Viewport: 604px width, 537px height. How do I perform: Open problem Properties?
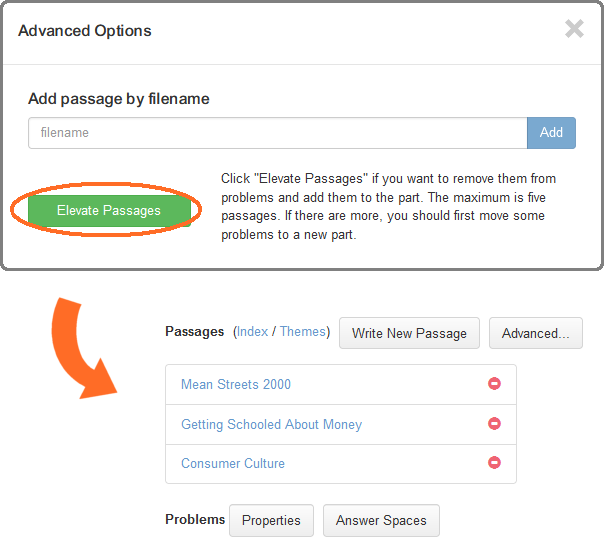coord(271,520)
